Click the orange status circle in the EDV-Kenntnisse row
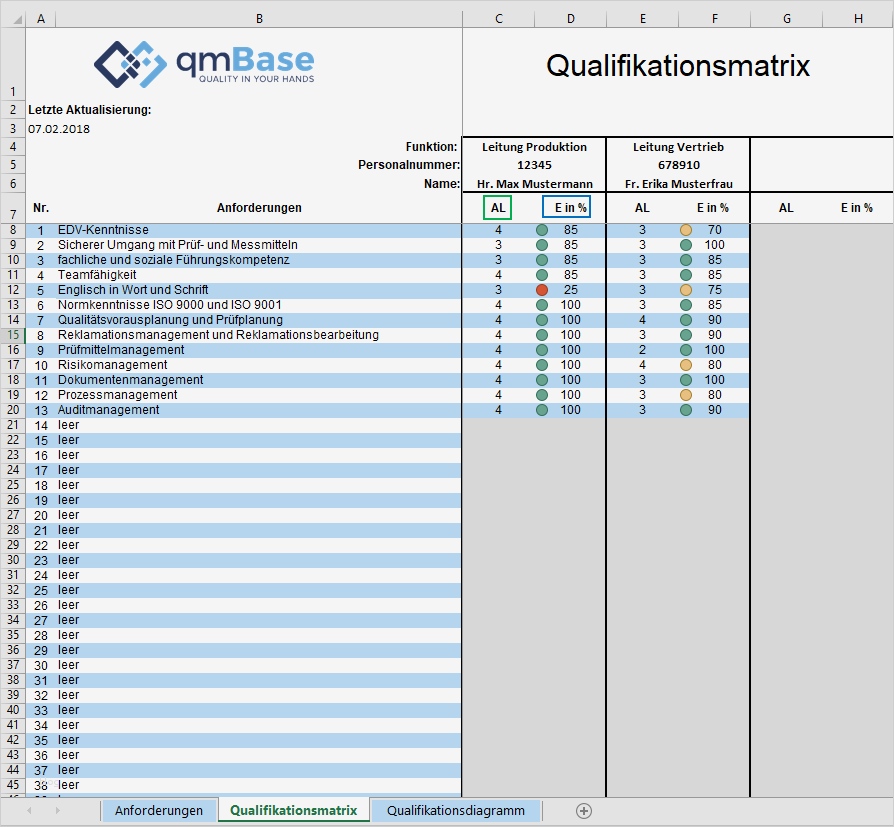894x827 pixels. 686,230
